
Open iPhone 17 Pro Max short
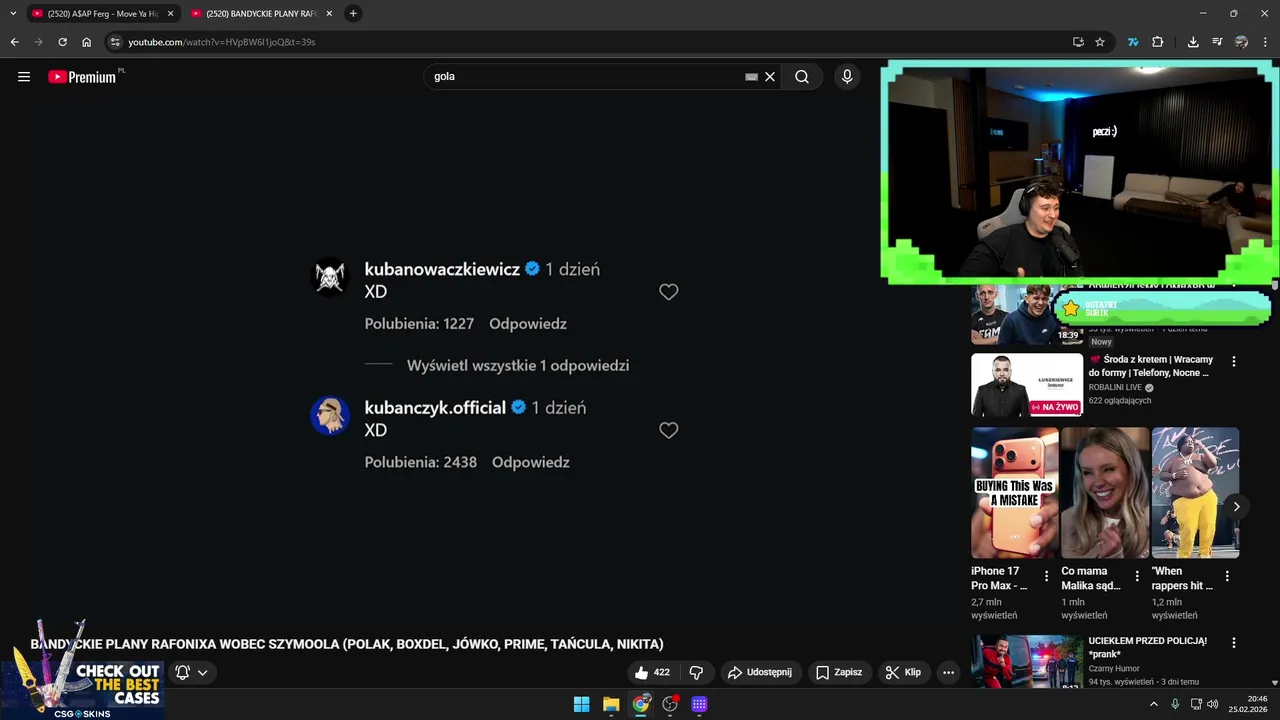1014,493
